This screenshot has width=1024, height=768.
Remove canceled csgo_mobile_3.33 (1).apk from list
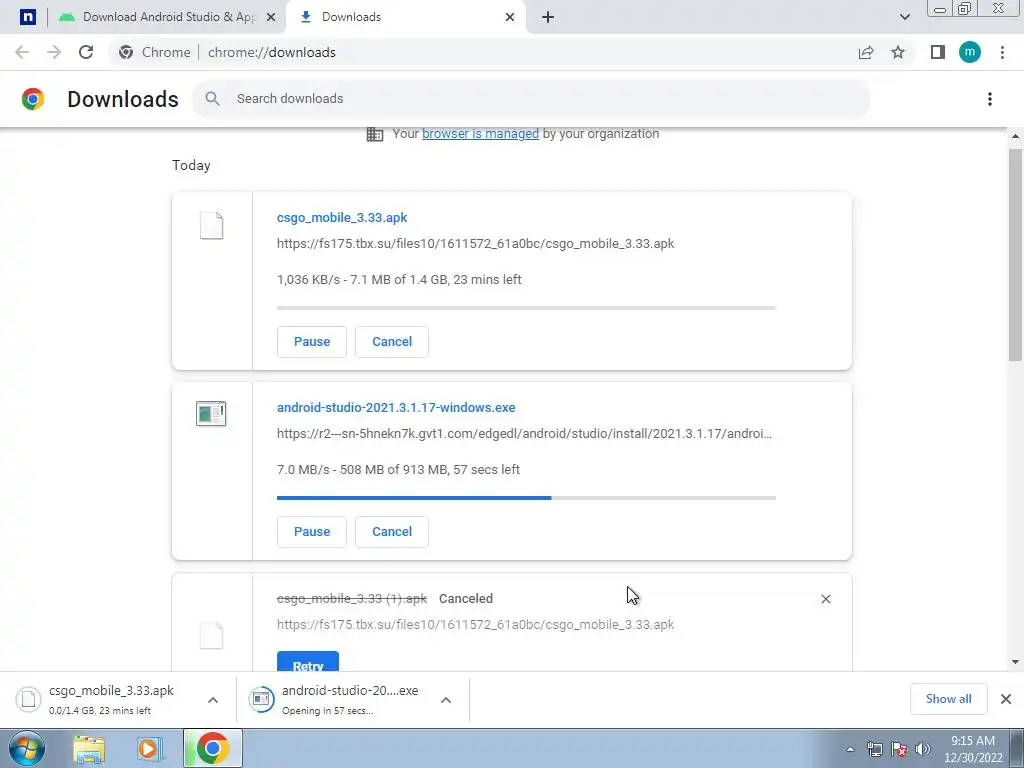825,599
